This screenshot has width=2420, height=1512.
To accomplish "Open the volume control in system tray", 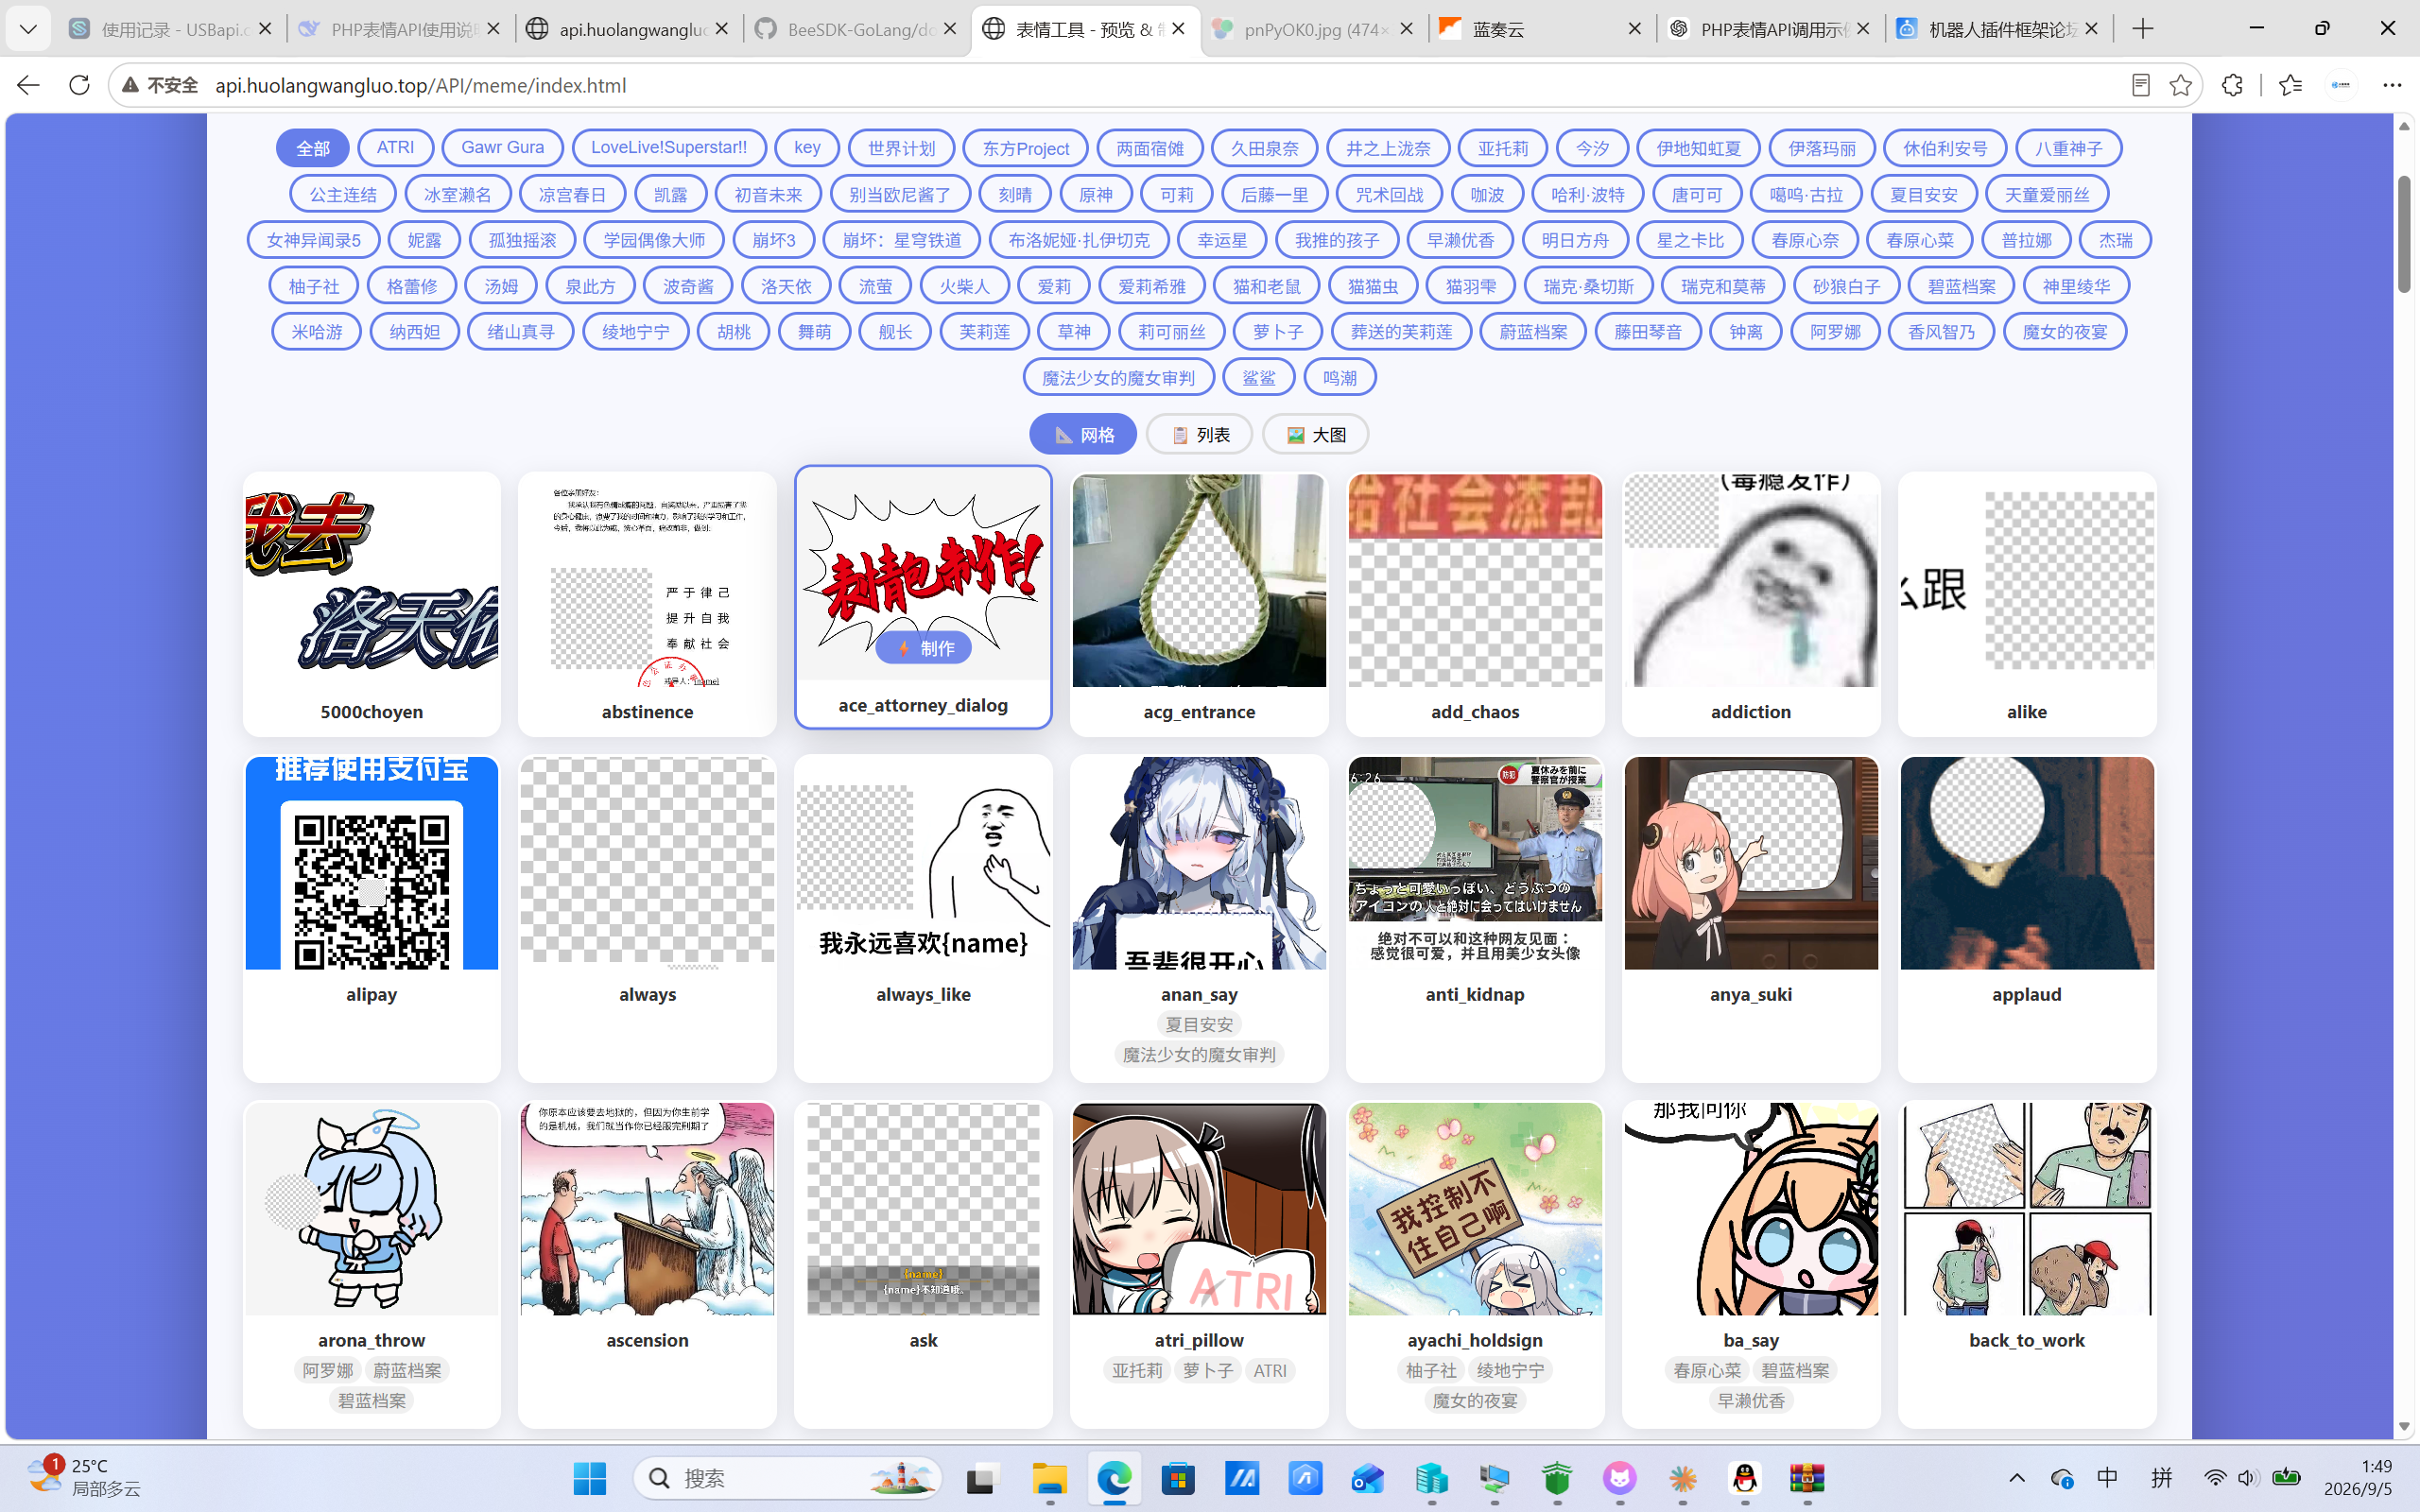I will [2248, 1478].
